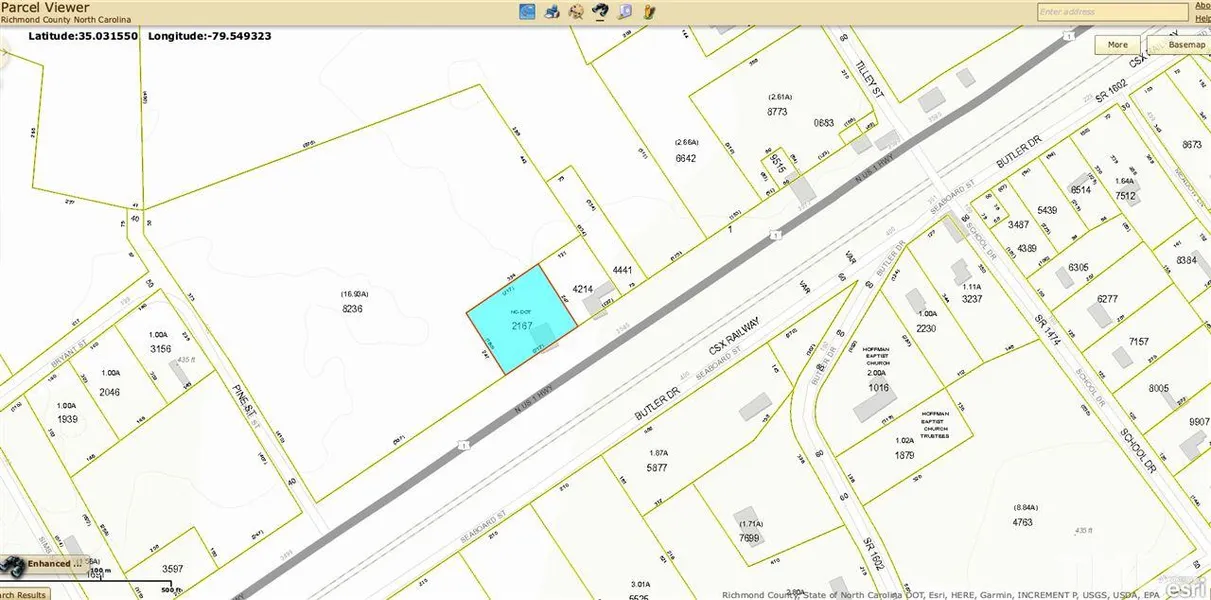
Task: Expand the More options button
Action: point(1117,45)
